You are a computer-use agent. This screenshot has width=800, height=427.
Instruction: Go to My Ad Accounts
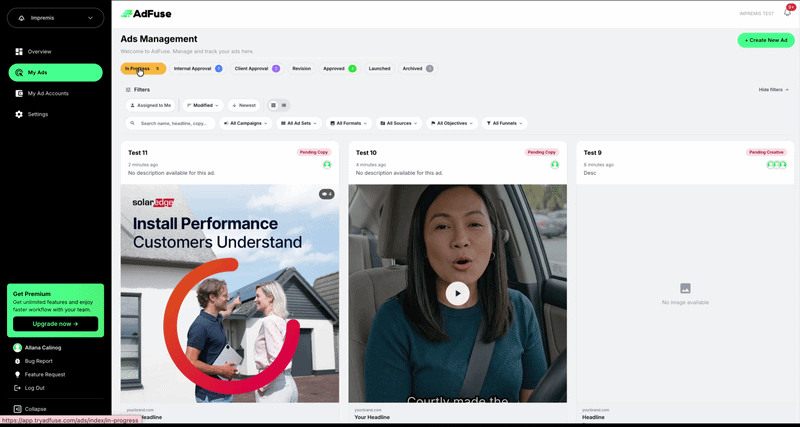click(x=47, y=93)
